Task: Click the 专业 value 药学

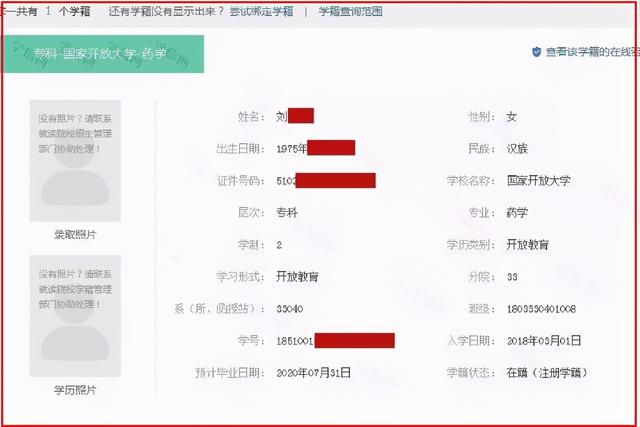Action: [517, 213]
